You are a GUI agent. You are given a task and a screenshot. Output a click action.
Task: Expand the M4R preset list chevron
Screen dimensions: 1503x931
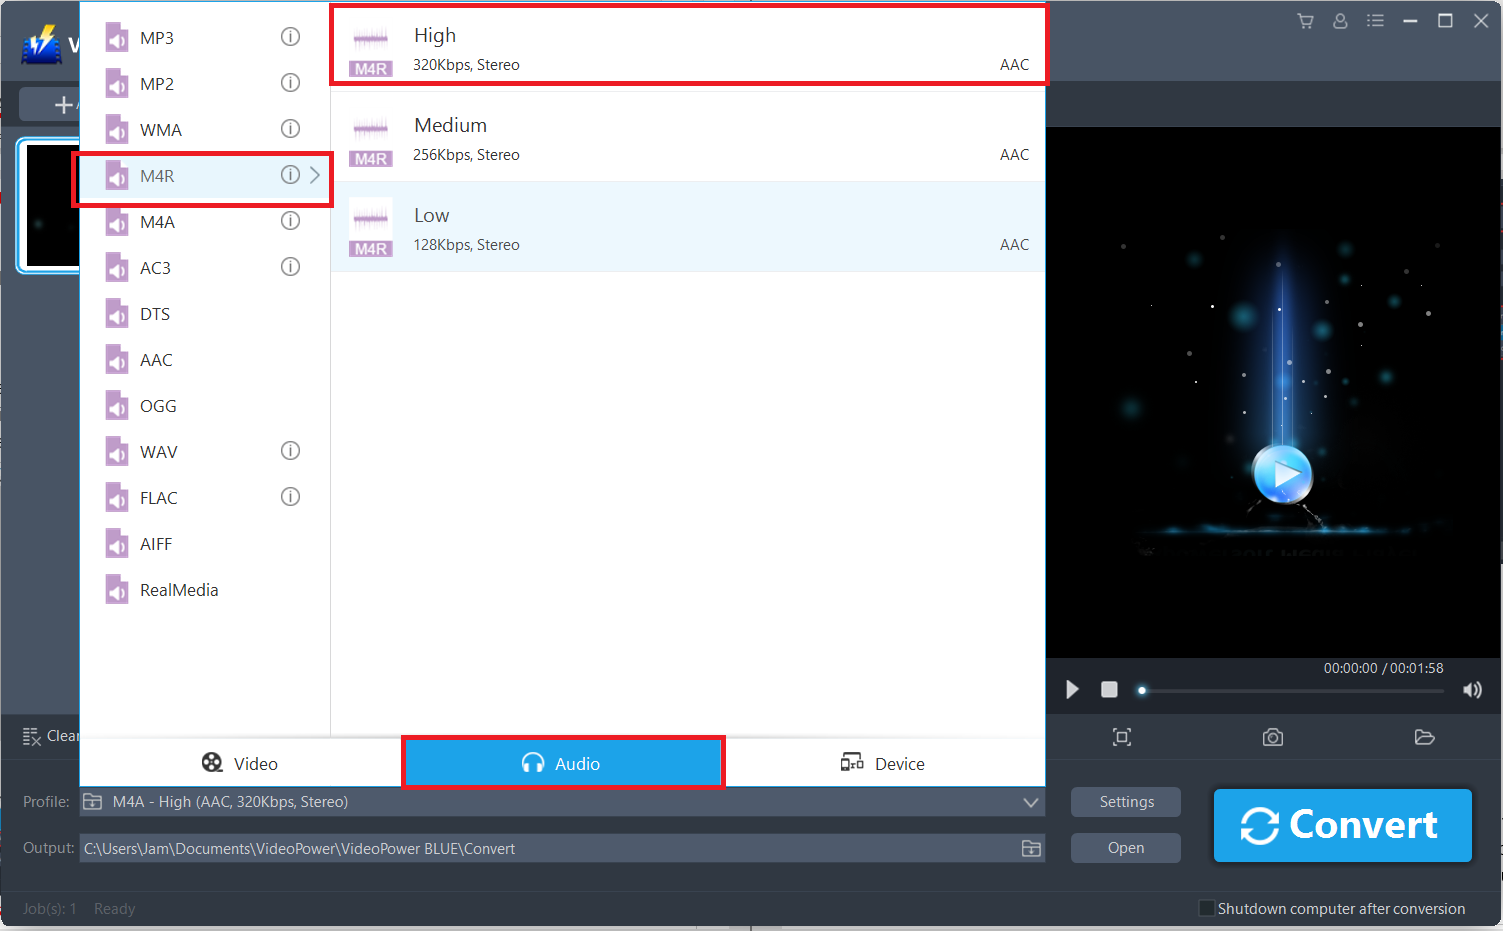(x=314, y=175)
